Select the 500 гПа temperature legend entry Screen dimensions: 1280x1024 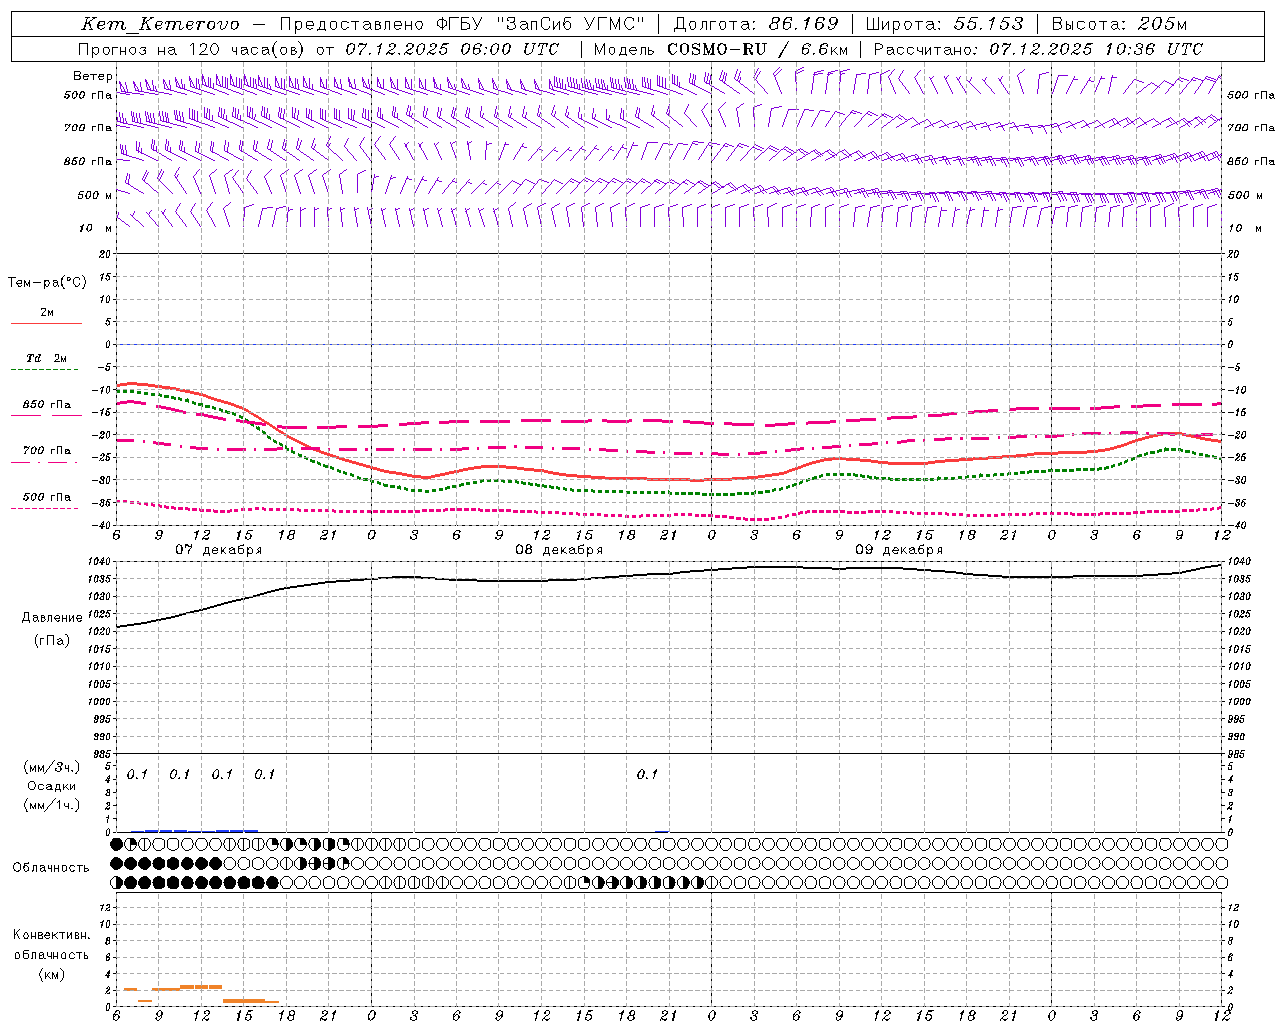[x=46, y=497]
